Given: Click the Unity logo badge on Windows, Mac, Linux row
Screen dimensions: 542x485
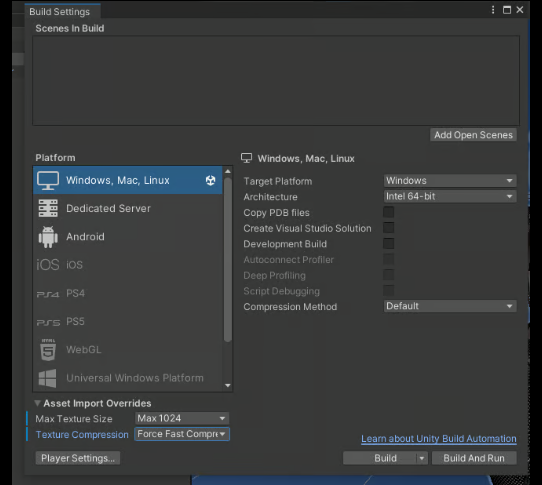Looking at the screenshot, I should coord(211,180).
